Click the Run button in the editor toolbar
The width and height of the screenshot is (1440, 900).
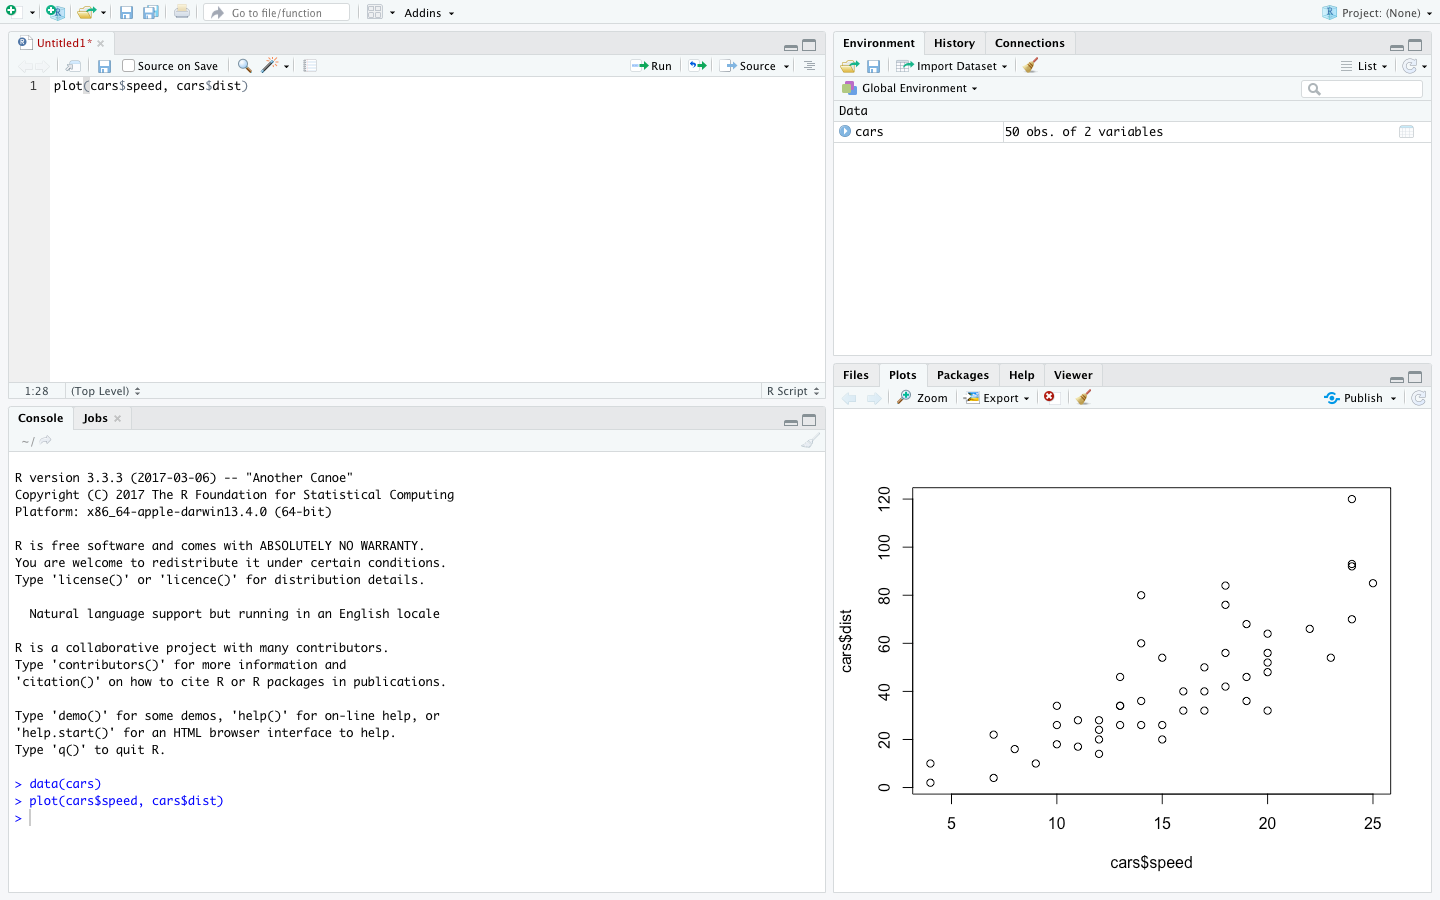(652, 66)
